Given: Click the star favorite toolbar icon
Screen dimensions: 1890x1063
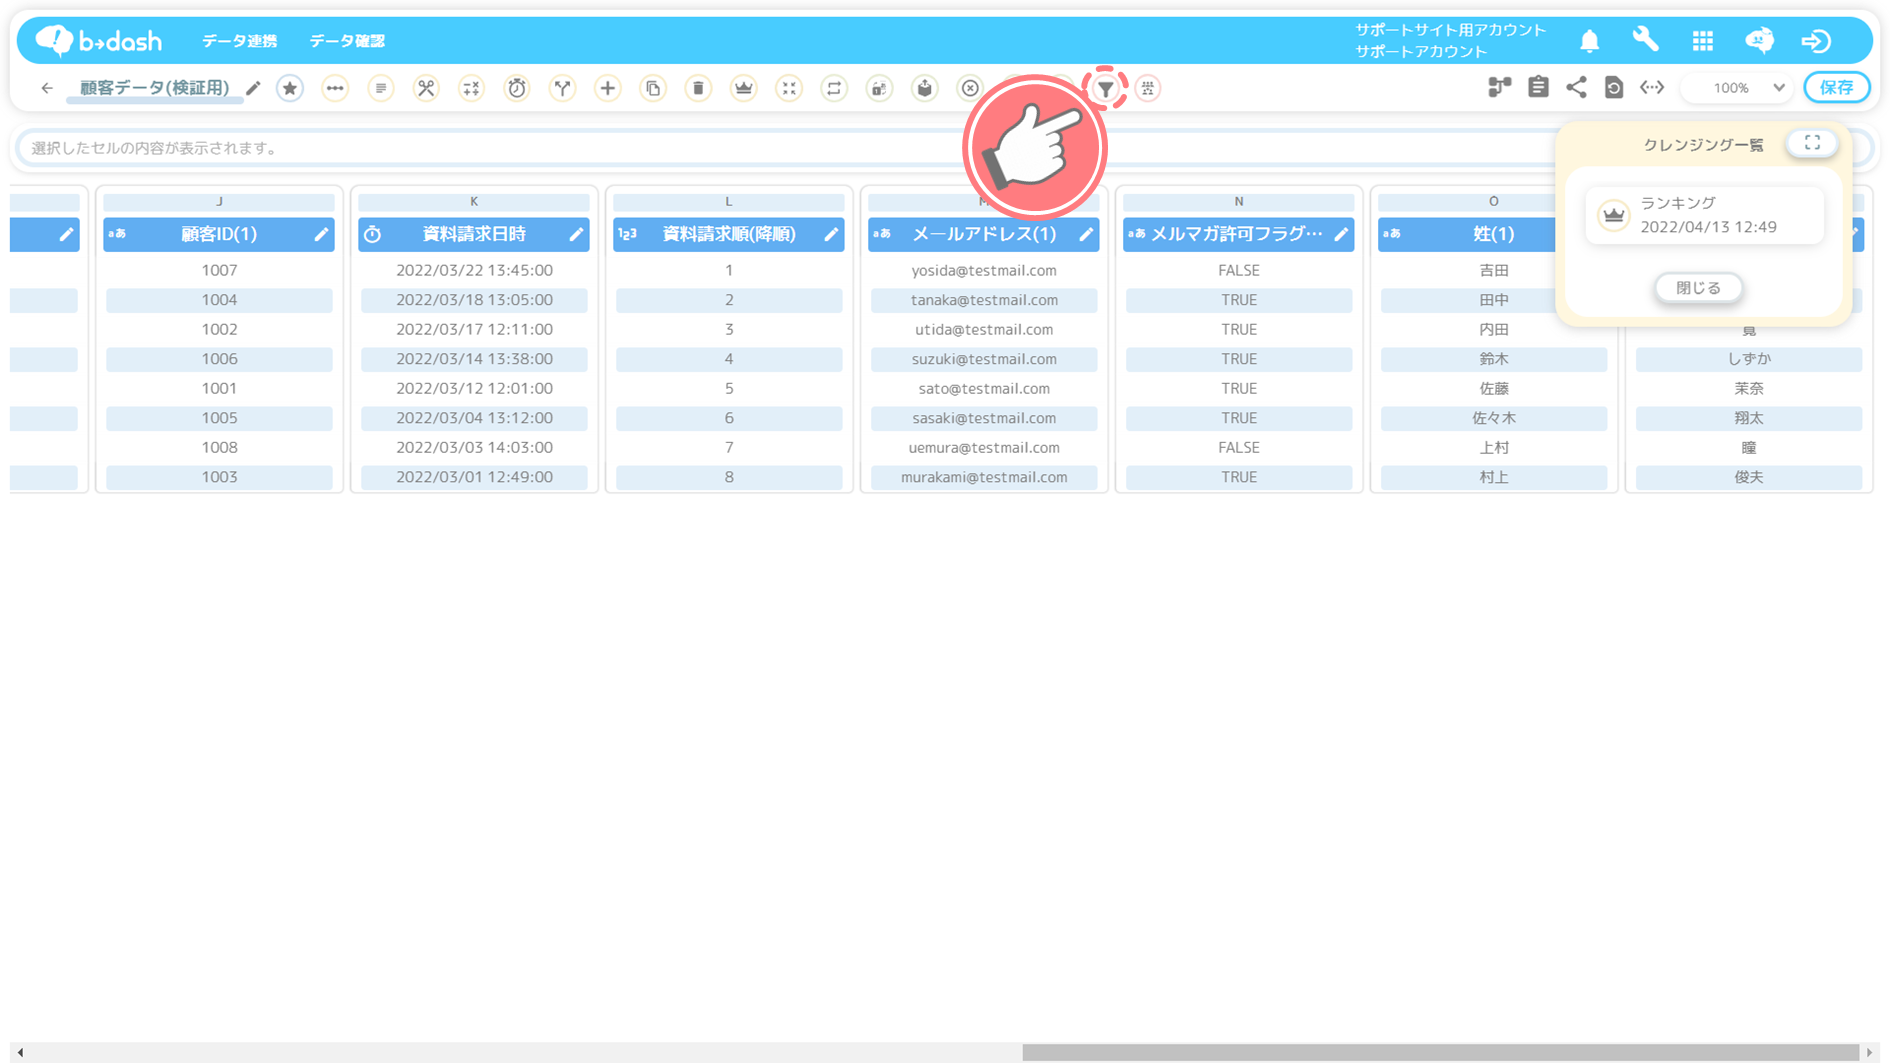Looking at the screenshot, I should [x=290, y=88].
